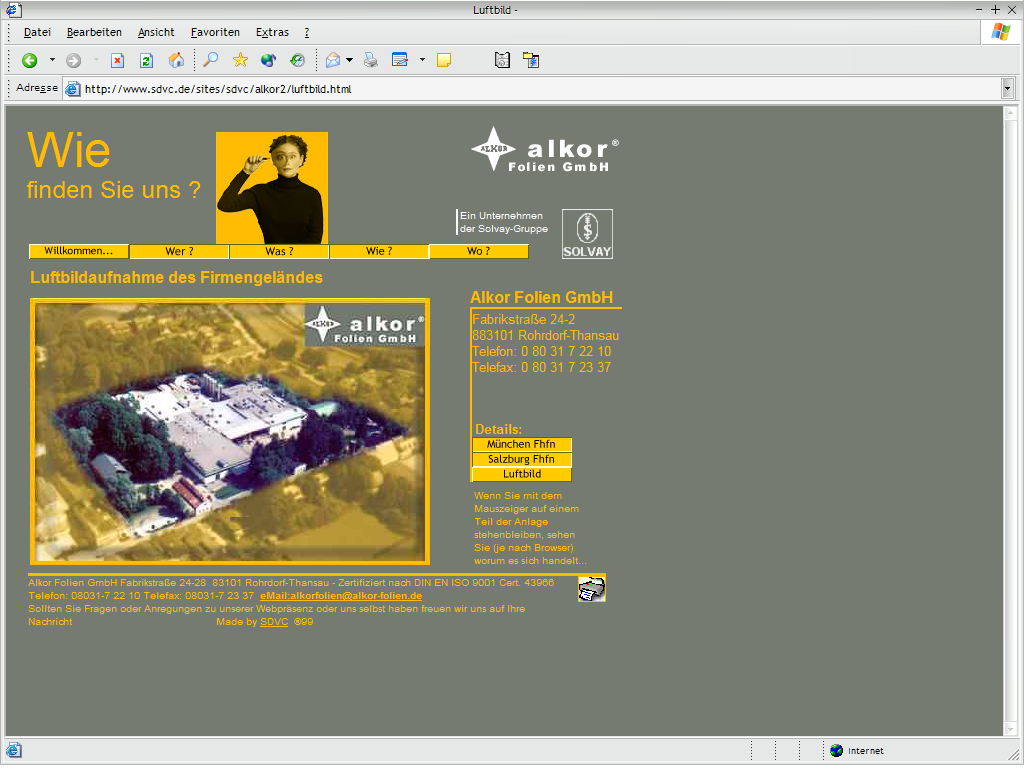Image resolution: width=1024 pixels, height=768 pixels.
Task: Expand the Edit button dropdown arrow
Action: point(422,61)
